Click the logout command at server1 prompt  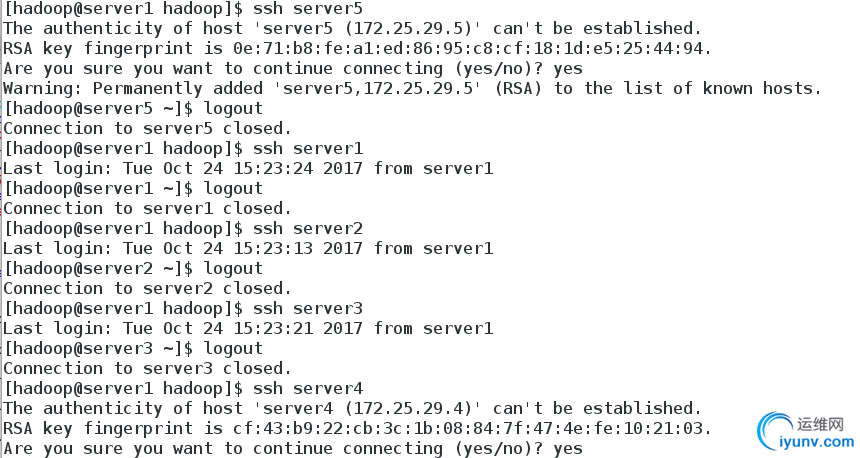233,189
